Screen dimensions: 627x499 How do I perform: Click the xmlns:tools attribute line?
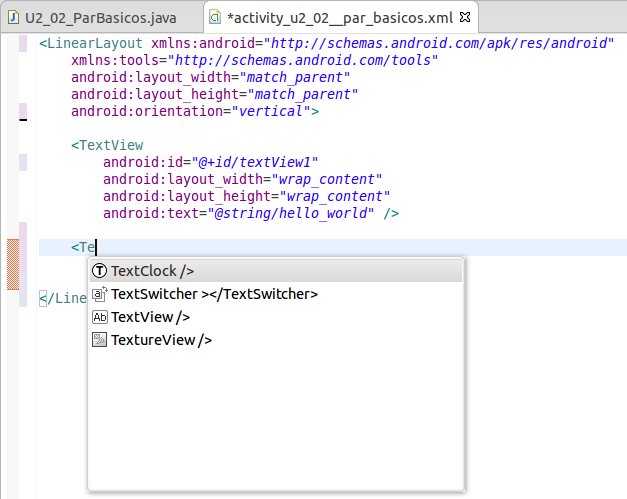tap(254, 60)
